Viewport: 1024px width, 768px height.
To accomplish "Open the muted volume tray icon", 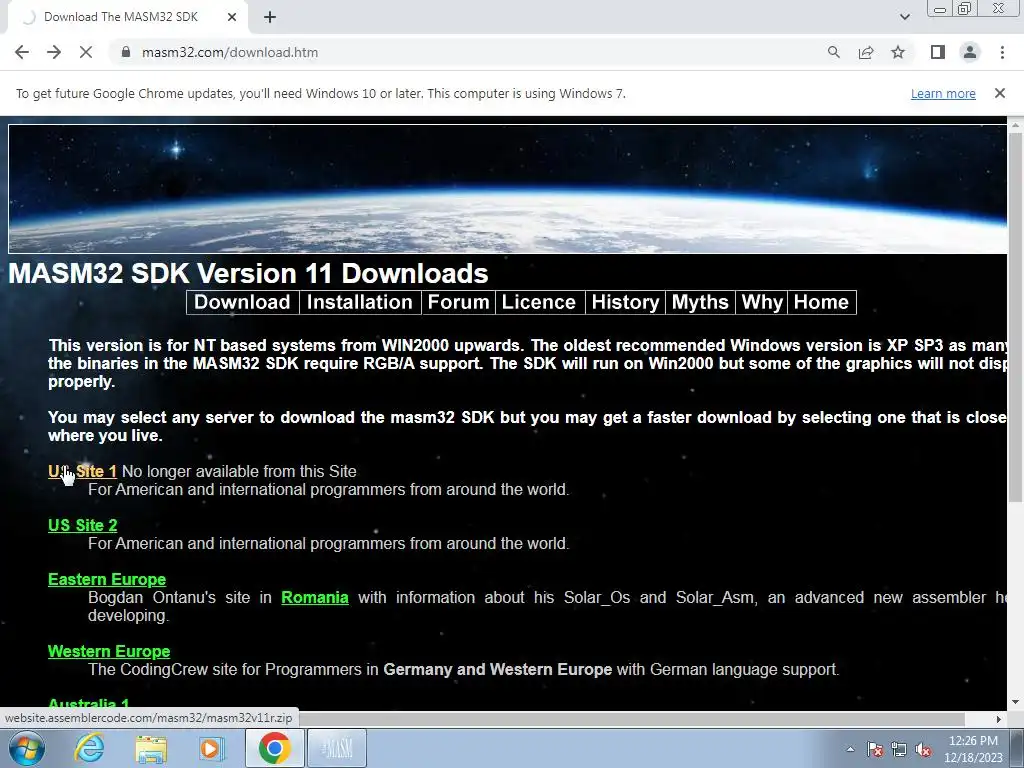I will 923,749.
